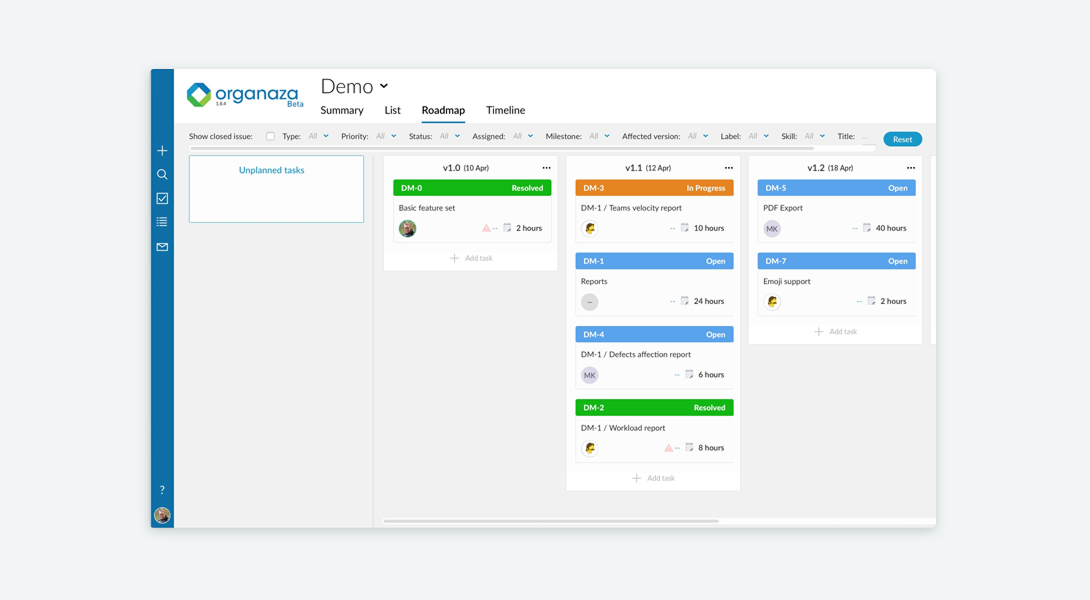This screenshot has height=600, width=1090.
Task: Open the user profile avatar in sidebar
Action: point(162,515)
